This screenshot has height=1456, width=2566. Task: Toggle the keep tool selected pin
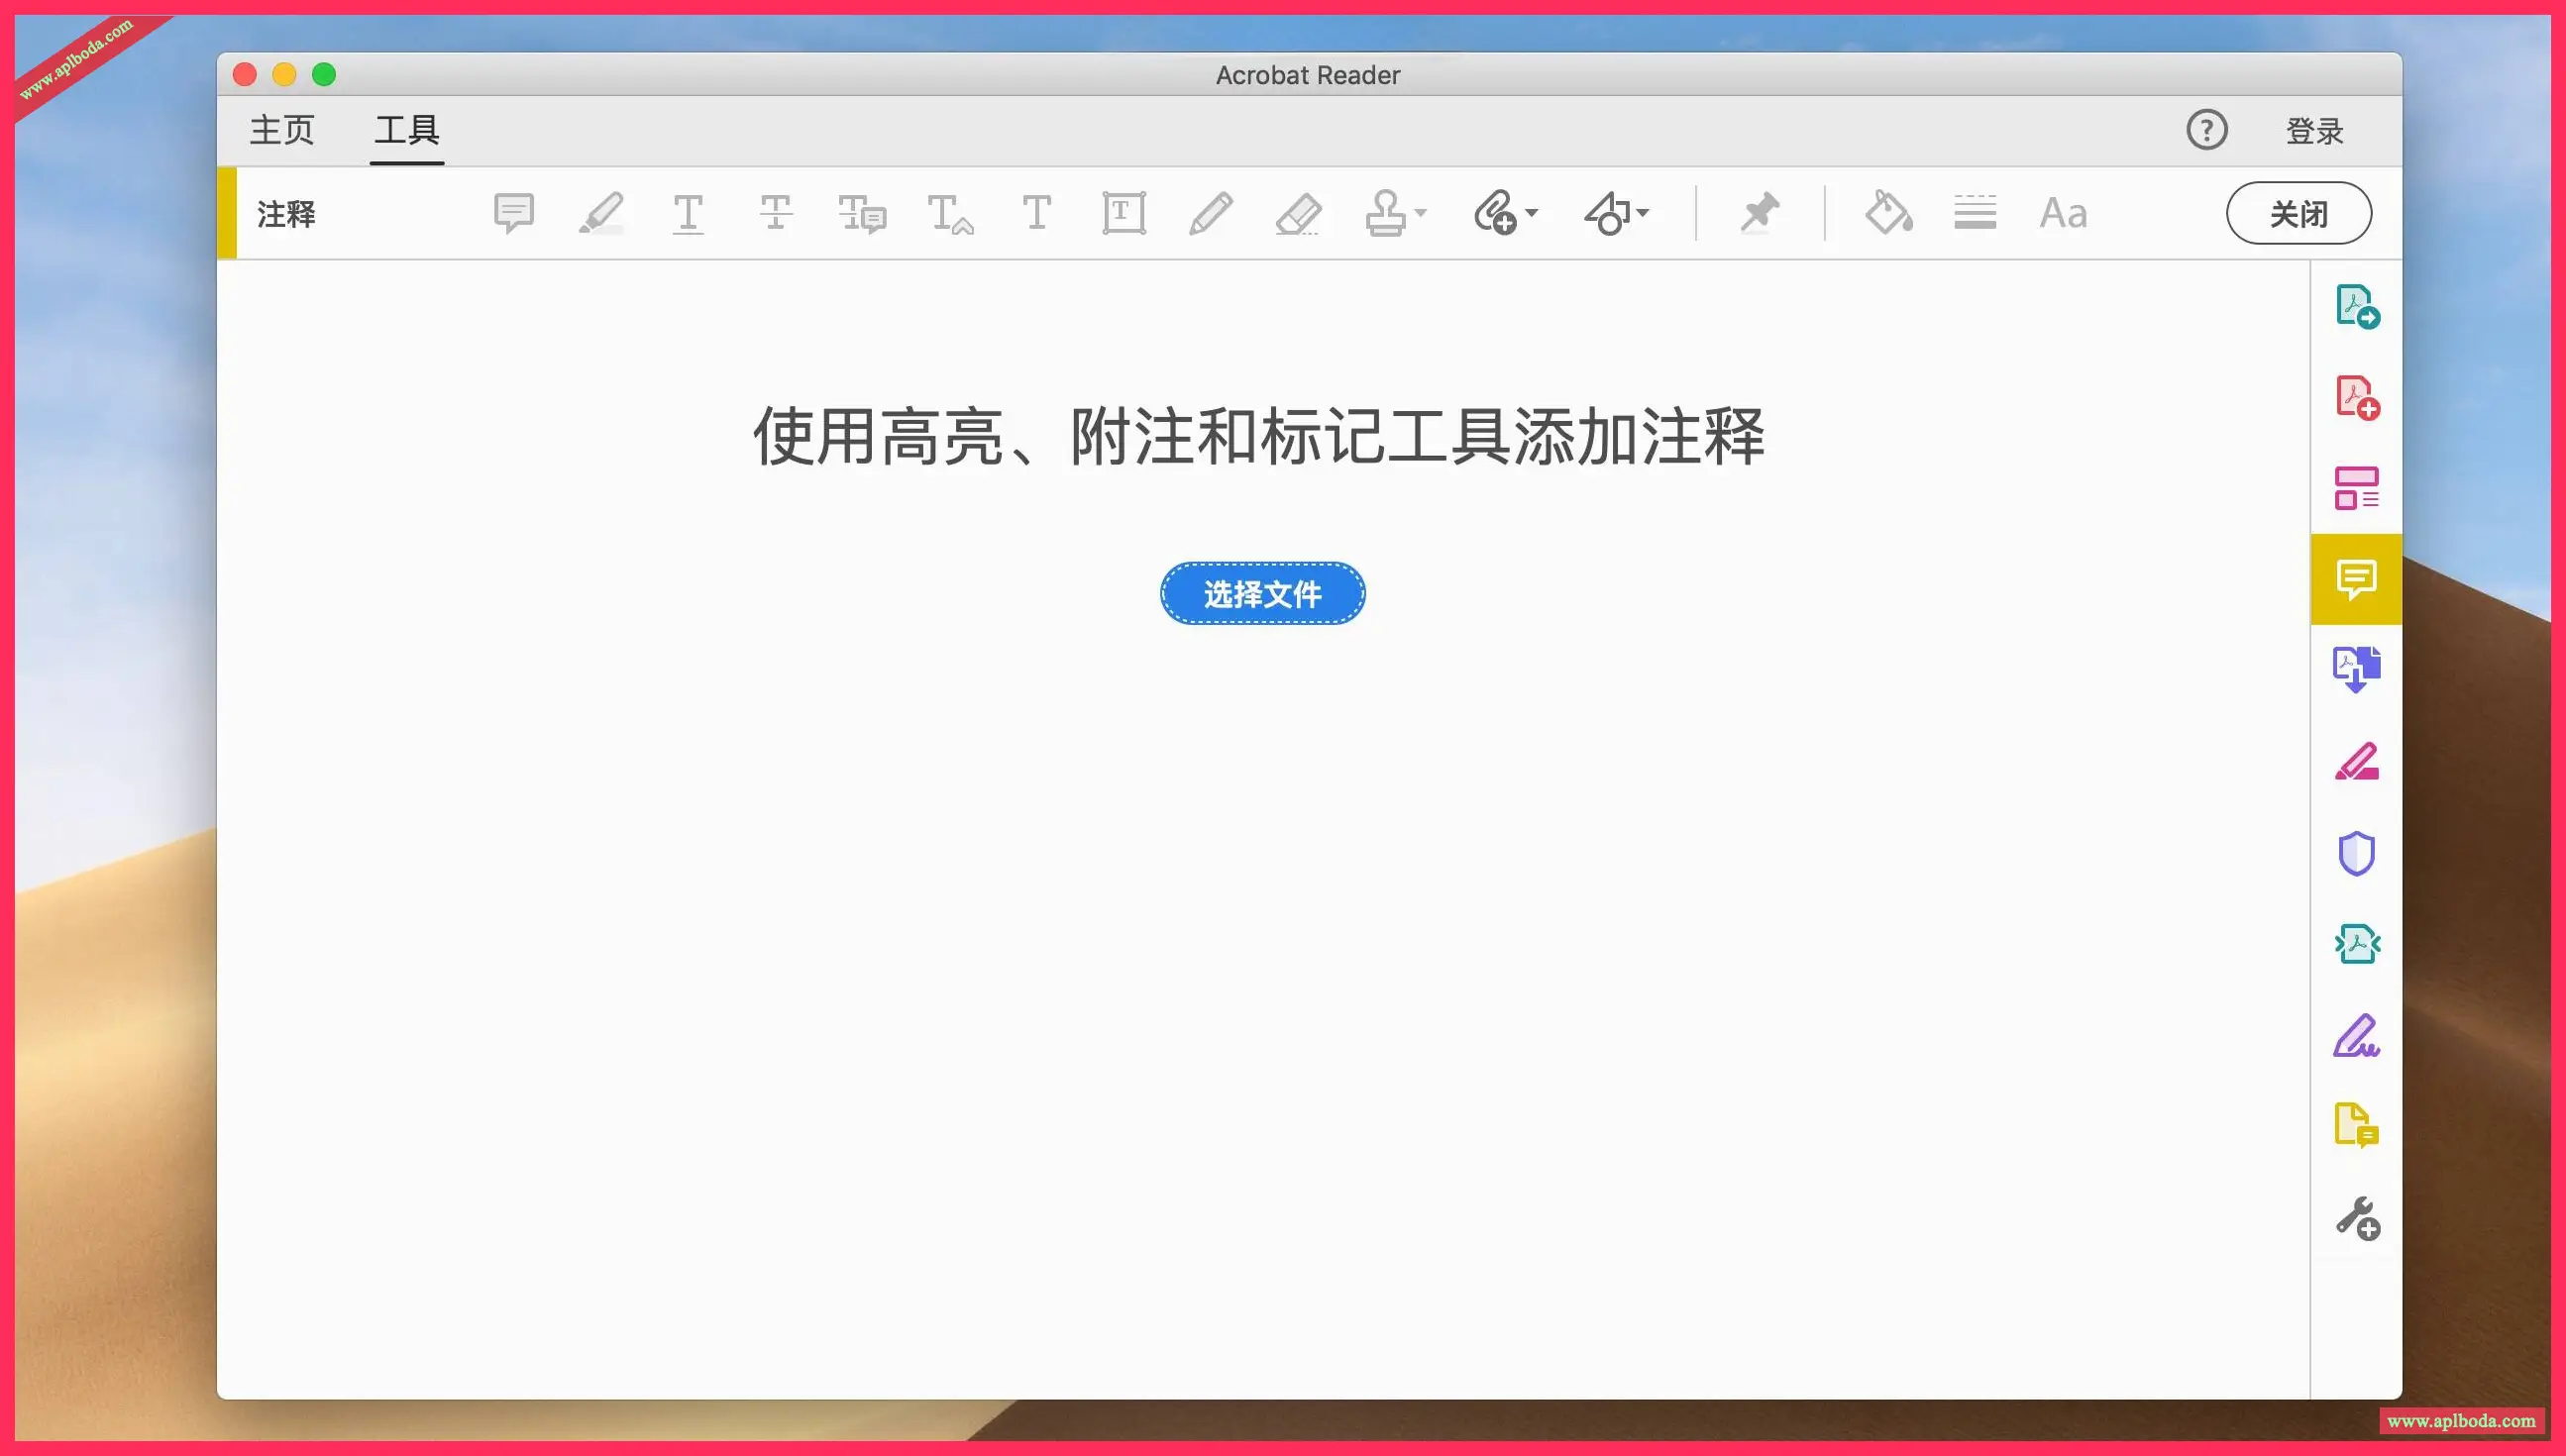coord(1759,213)
